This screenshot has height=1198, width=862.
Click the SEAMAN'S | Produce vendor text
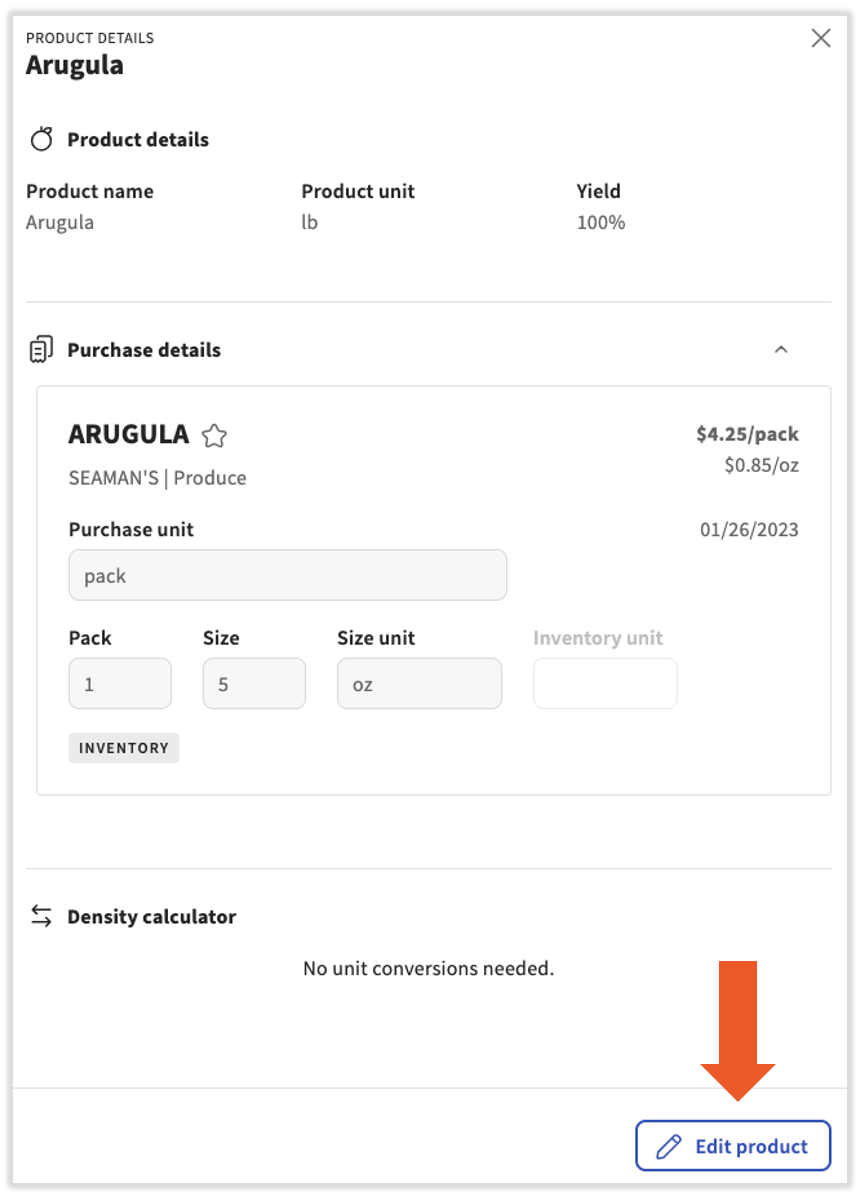click(157, 478)
